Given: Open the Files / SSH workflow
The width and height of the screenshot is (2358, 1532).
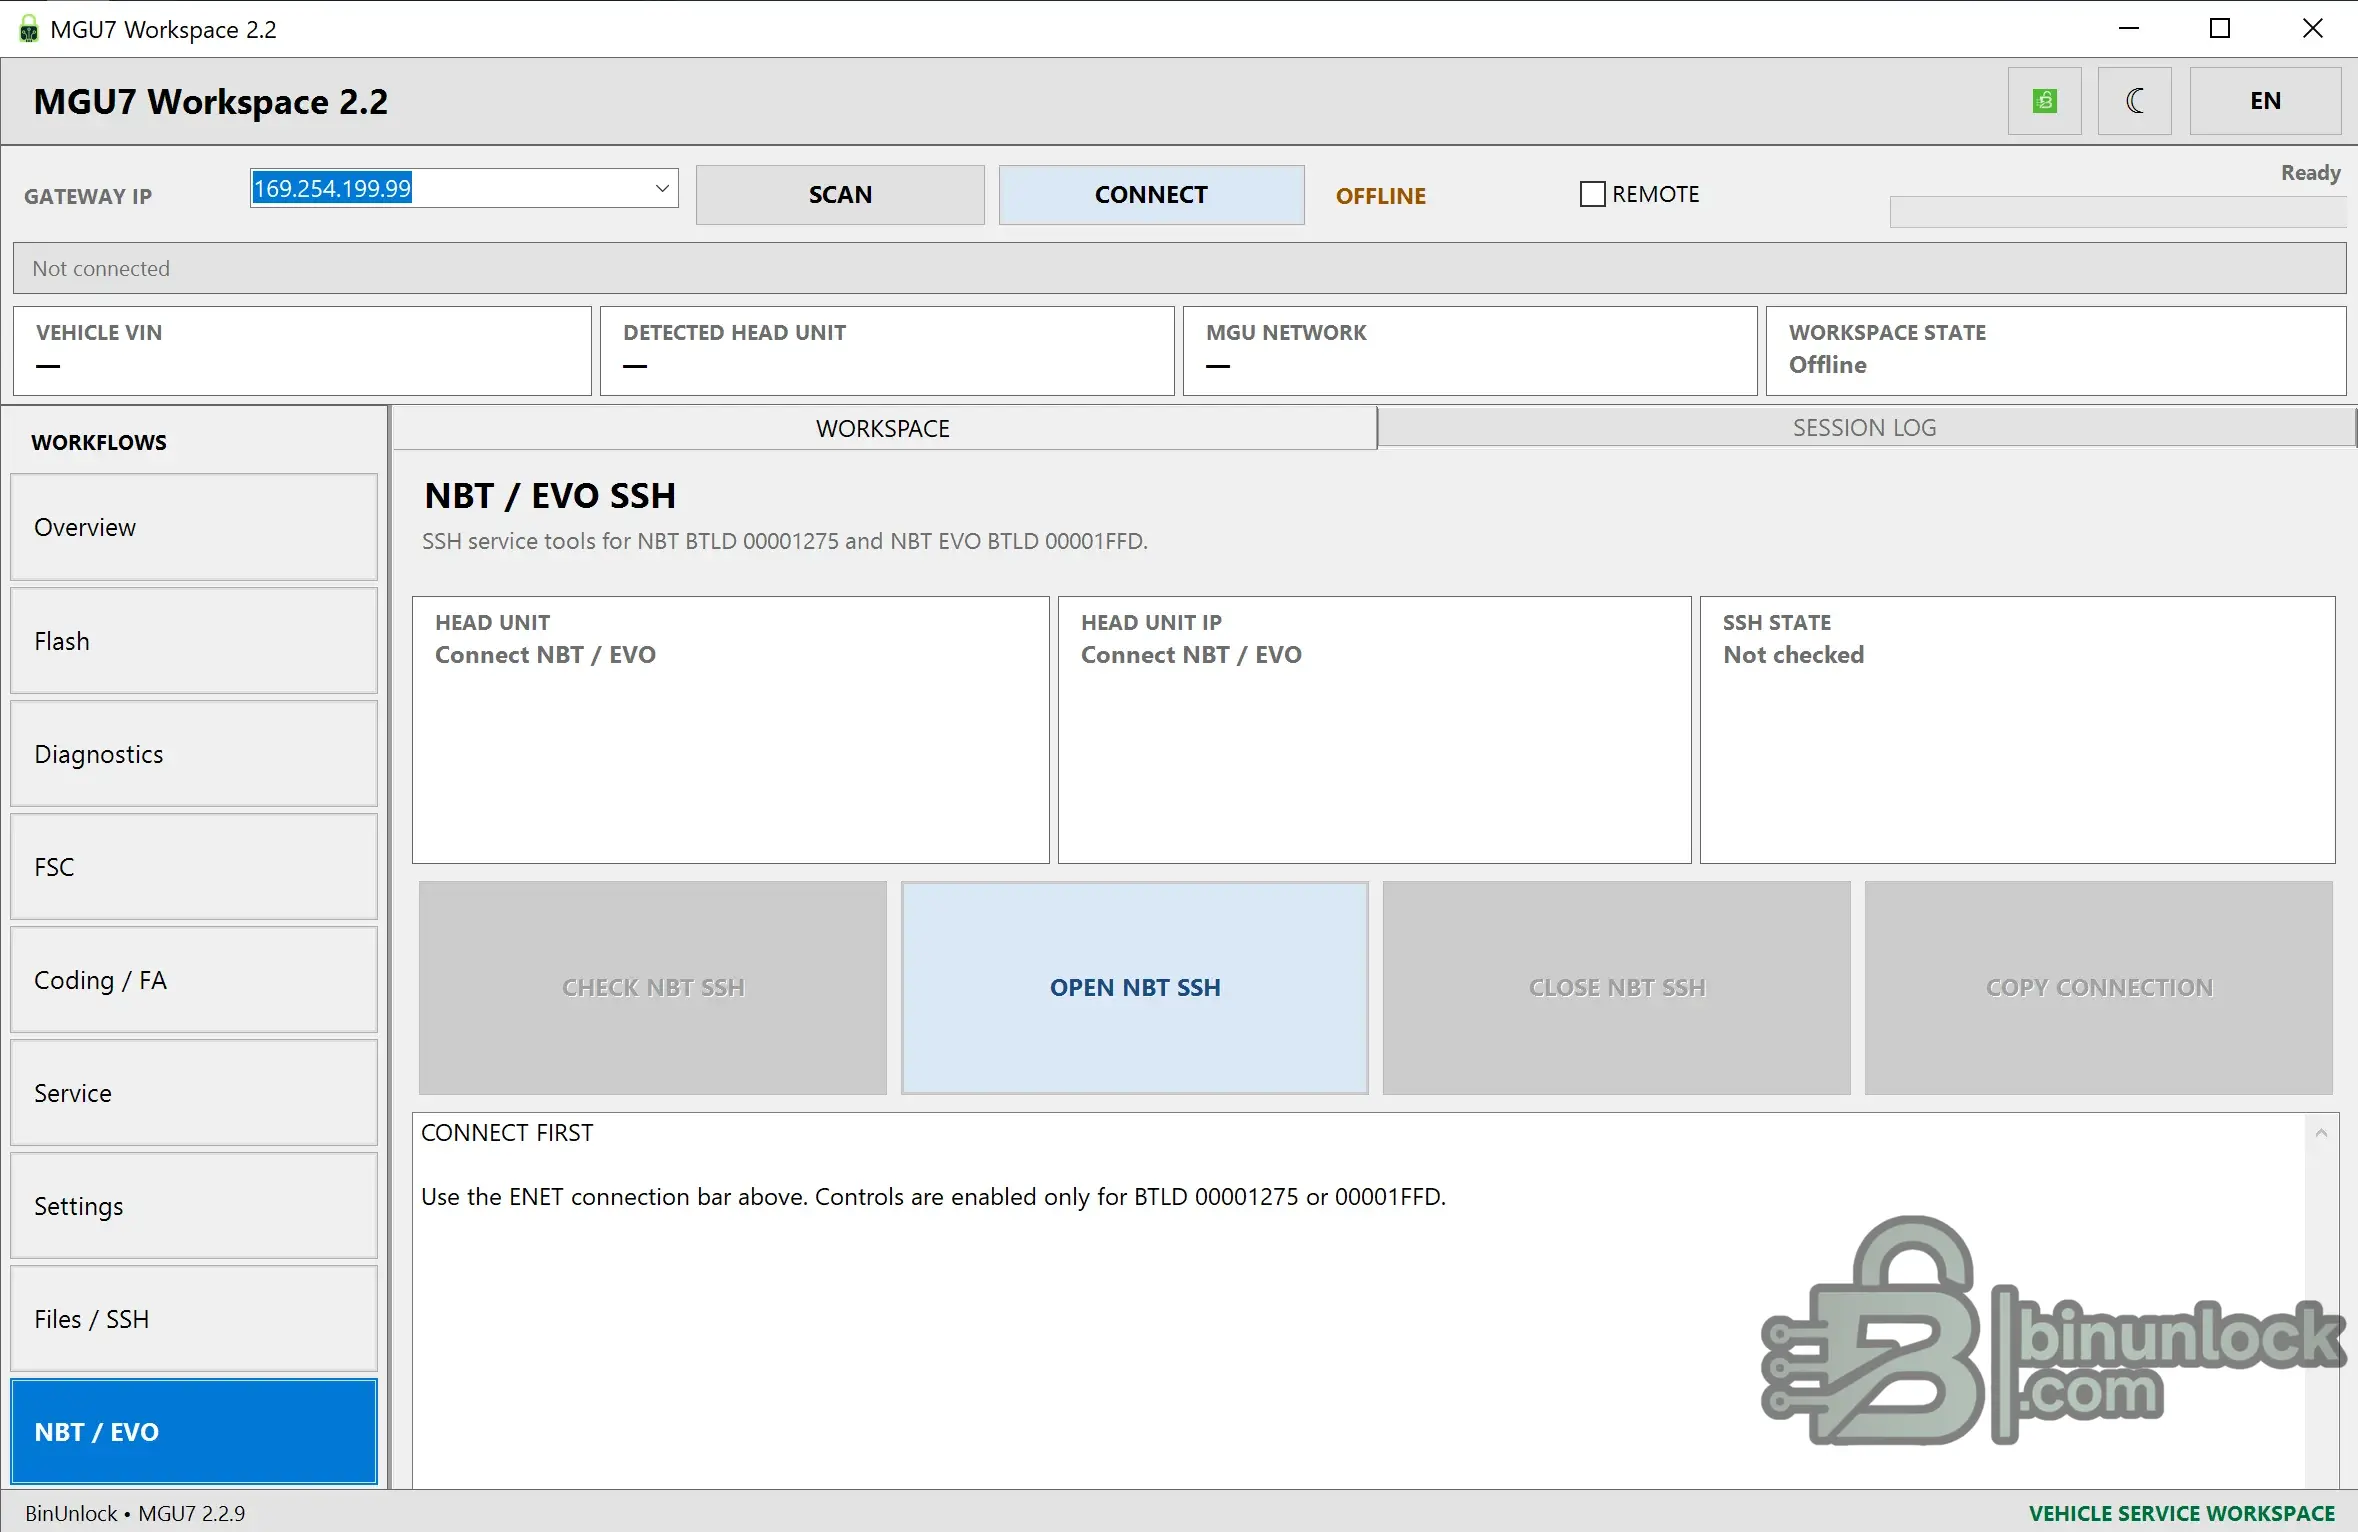Looking at the screenshot, I should (x=194, y=1319).
